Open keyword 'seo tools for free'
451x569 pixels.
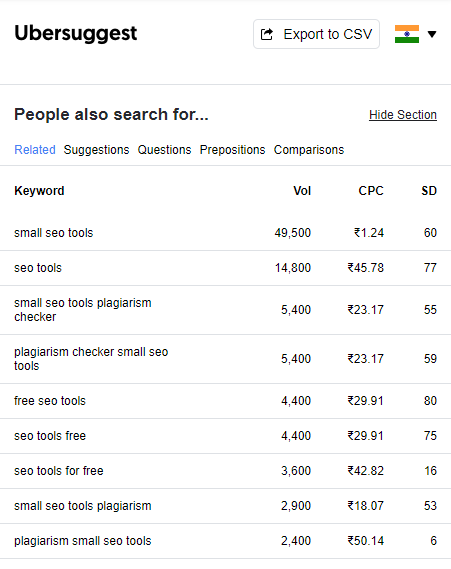pyautogui.click(x=59, y=471)
